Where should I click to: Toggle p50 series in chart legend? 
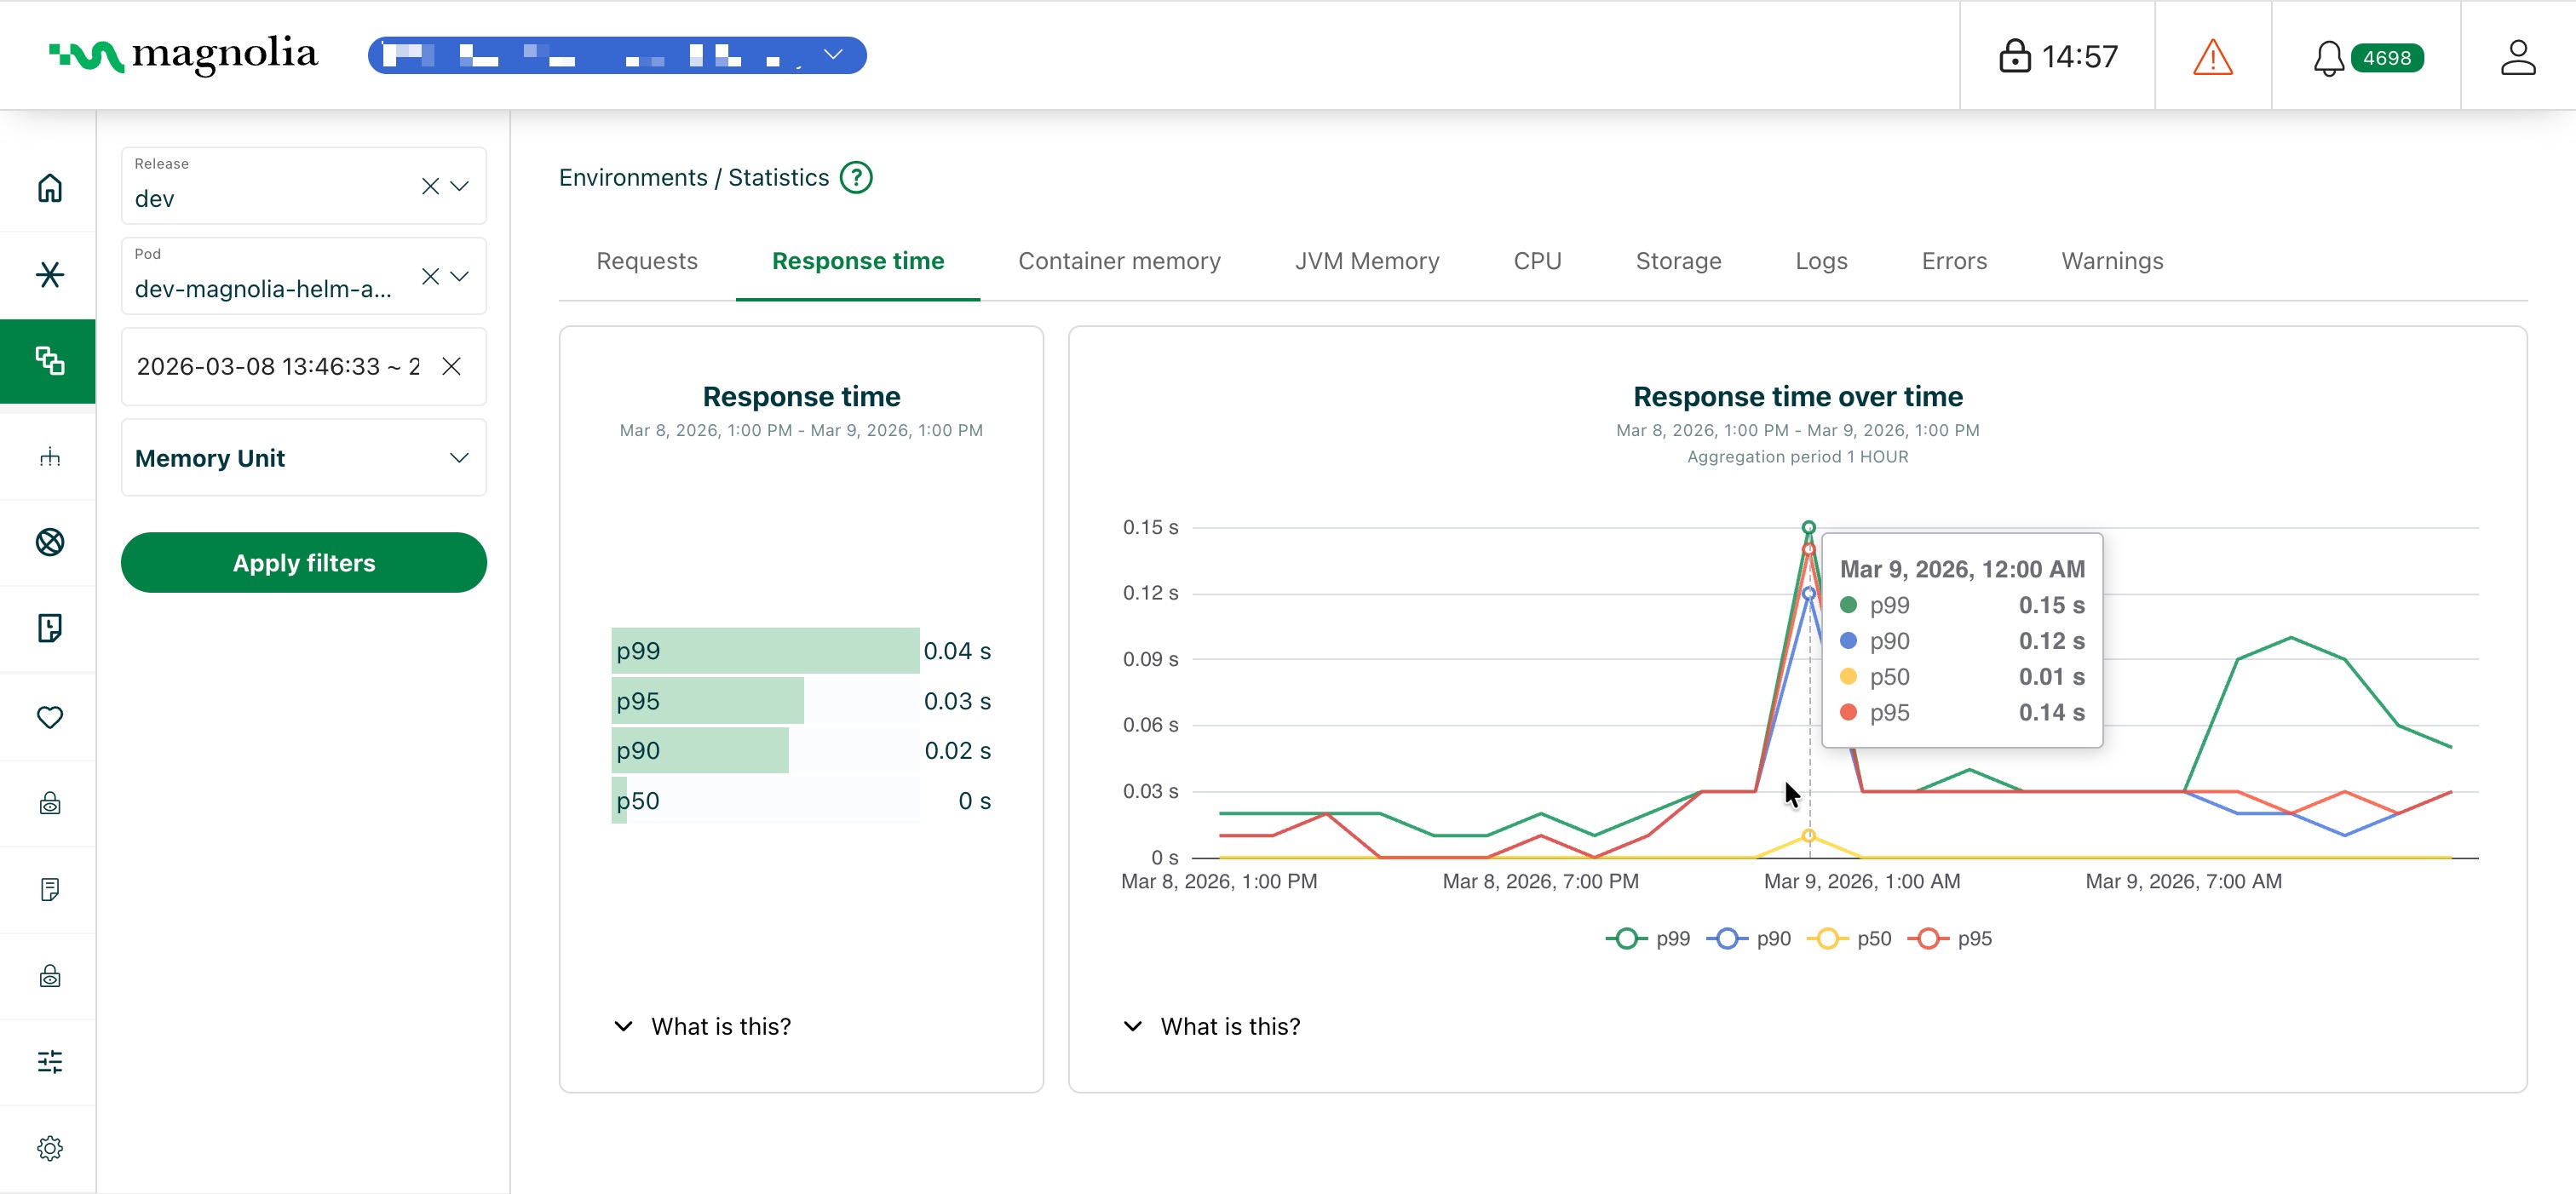1849,938
